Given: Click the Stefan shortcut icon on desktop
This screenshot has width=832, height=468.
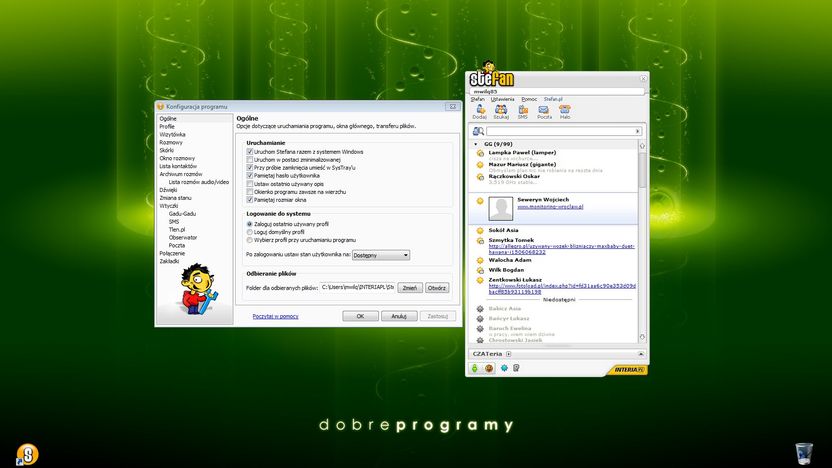Looking at the screenshot, I should pyautogui.click(x=27, y=454).
